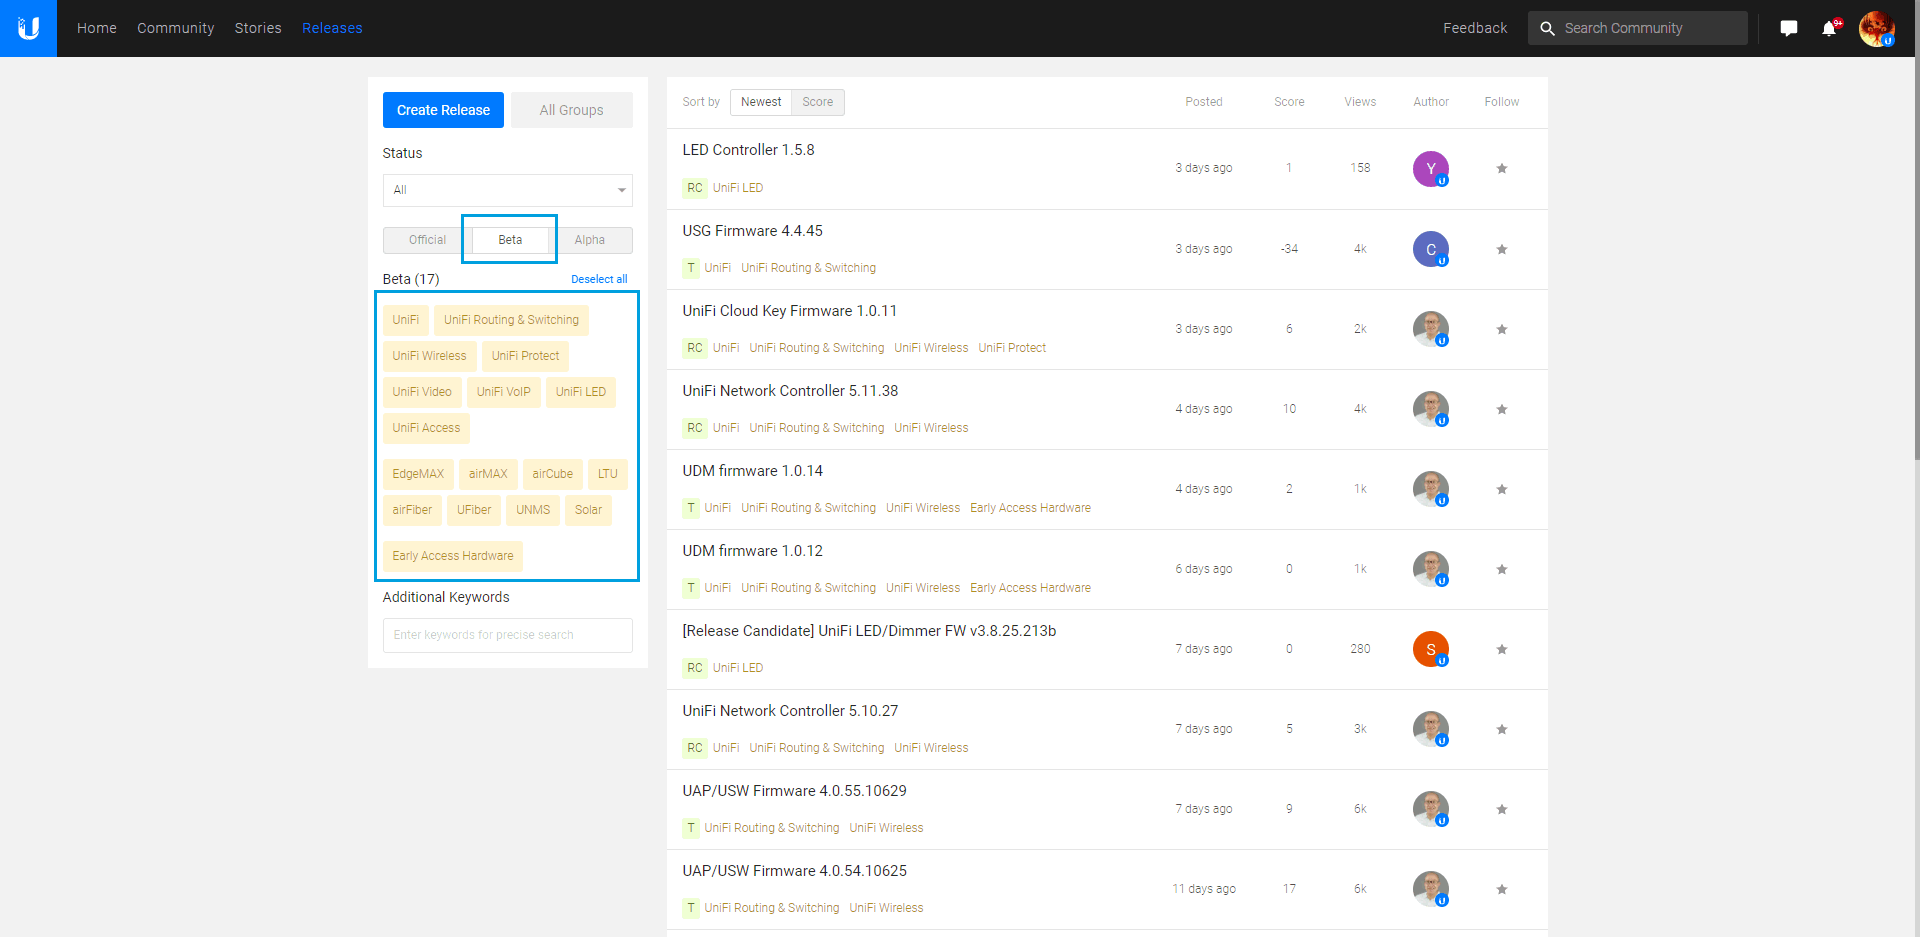
Task: Star the UDM firmware 1.0.14 release
Action: [1501, 489]
